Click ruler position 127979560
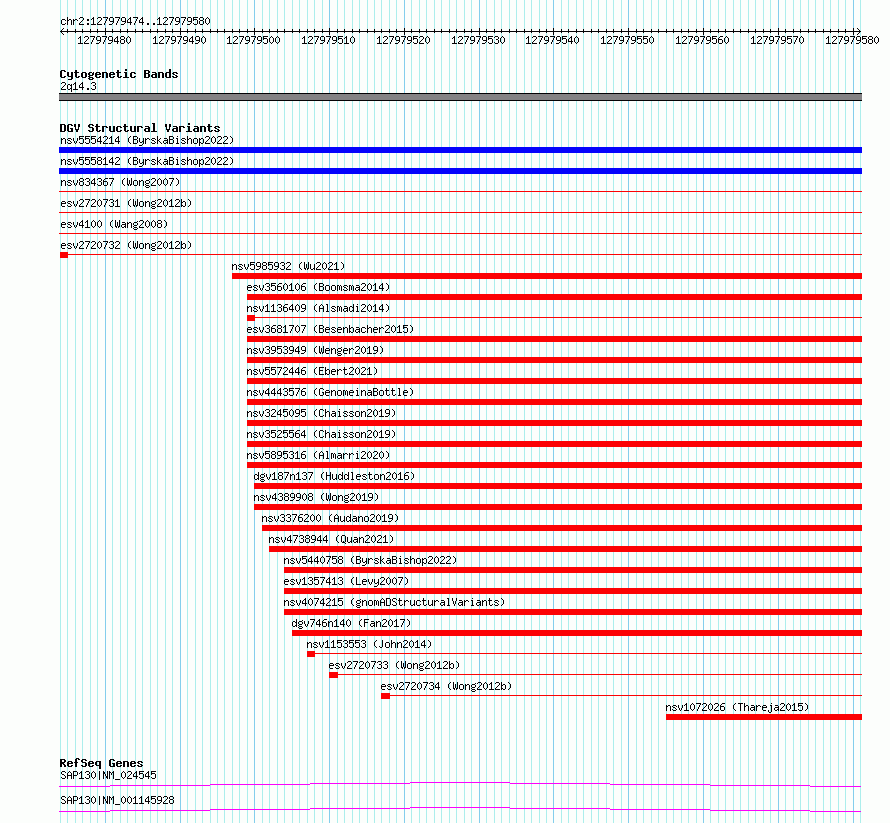The width and height of the screenshot is (890, 823). point(702,40)
